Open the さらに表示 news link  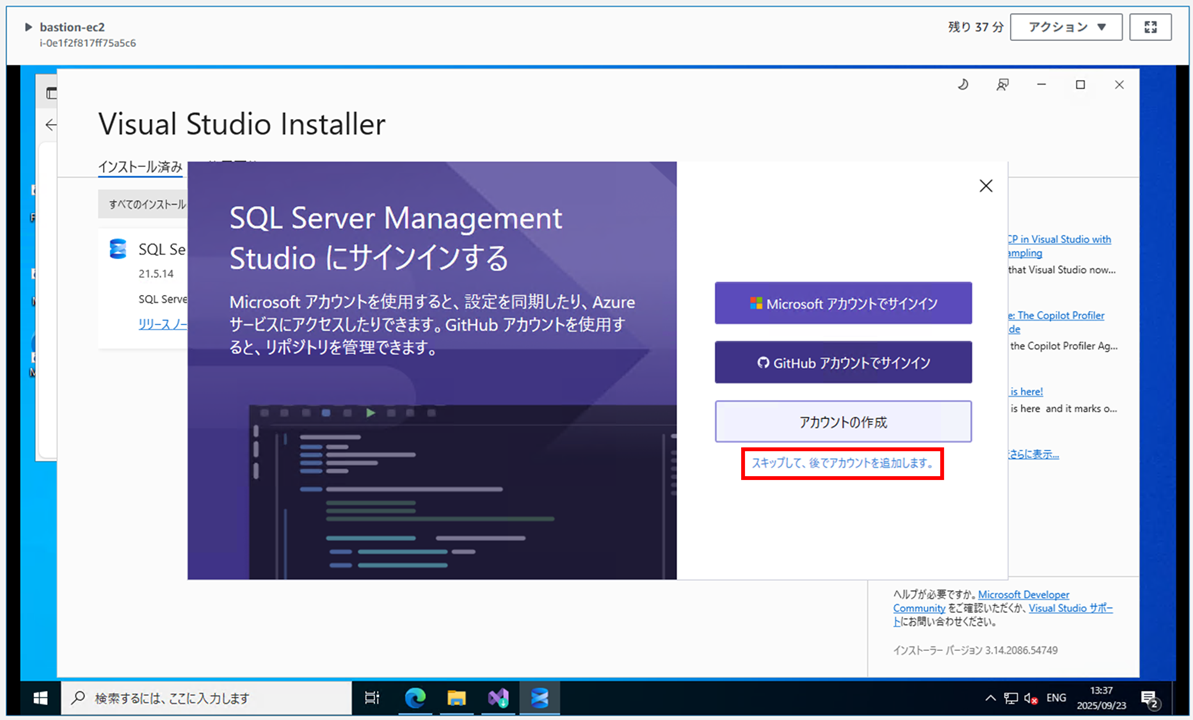(x=1033, y=454)
